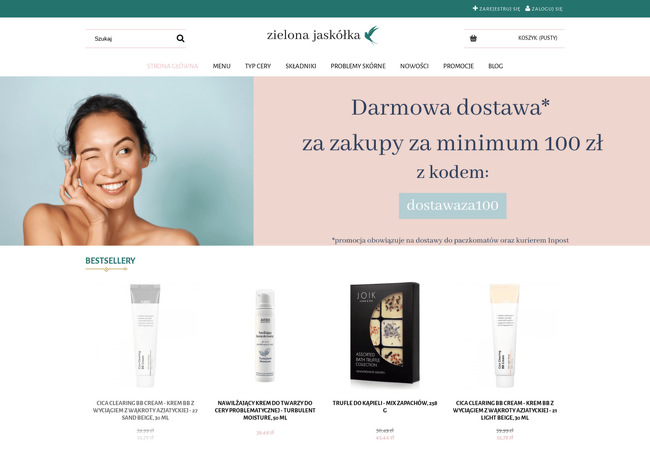Open the zielona jaskółka home logo

pyautogui.click(x=323, y=35)
